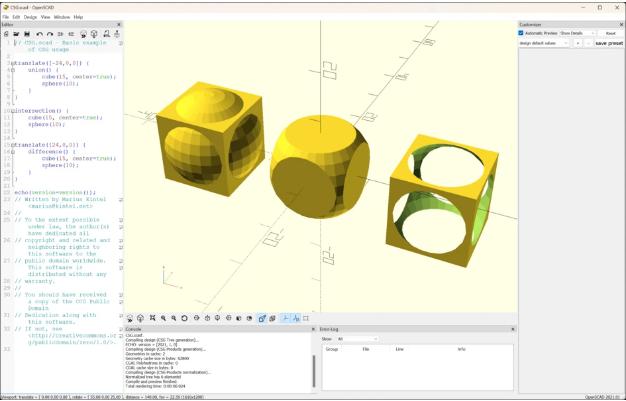Open the Show: All filter dropdown in Error-log
626x401 pixels.
(357, 339)
